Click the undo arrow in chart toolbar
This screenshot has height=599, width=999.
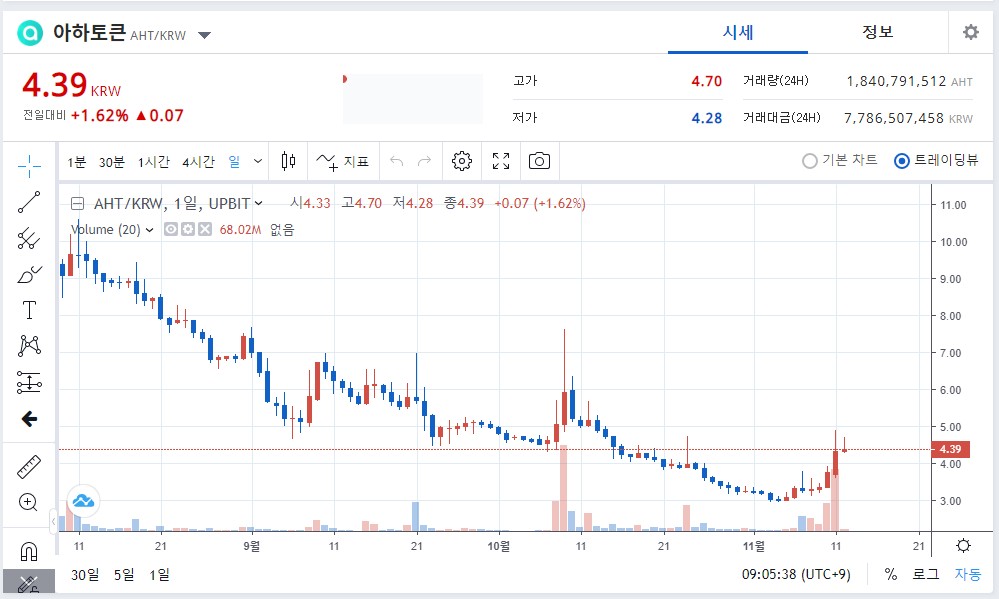click(396, 161)
